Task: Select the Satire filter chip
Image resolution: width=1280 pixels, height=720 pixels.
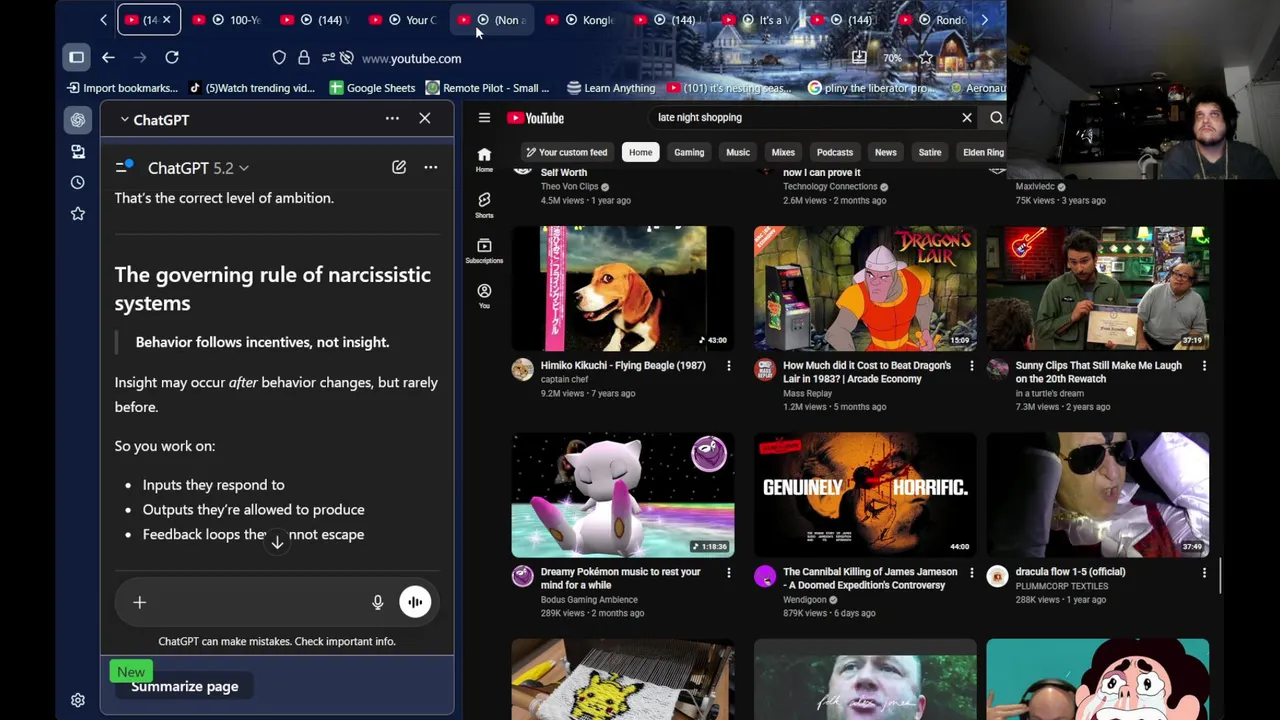Action: click(x=930, y=152)
